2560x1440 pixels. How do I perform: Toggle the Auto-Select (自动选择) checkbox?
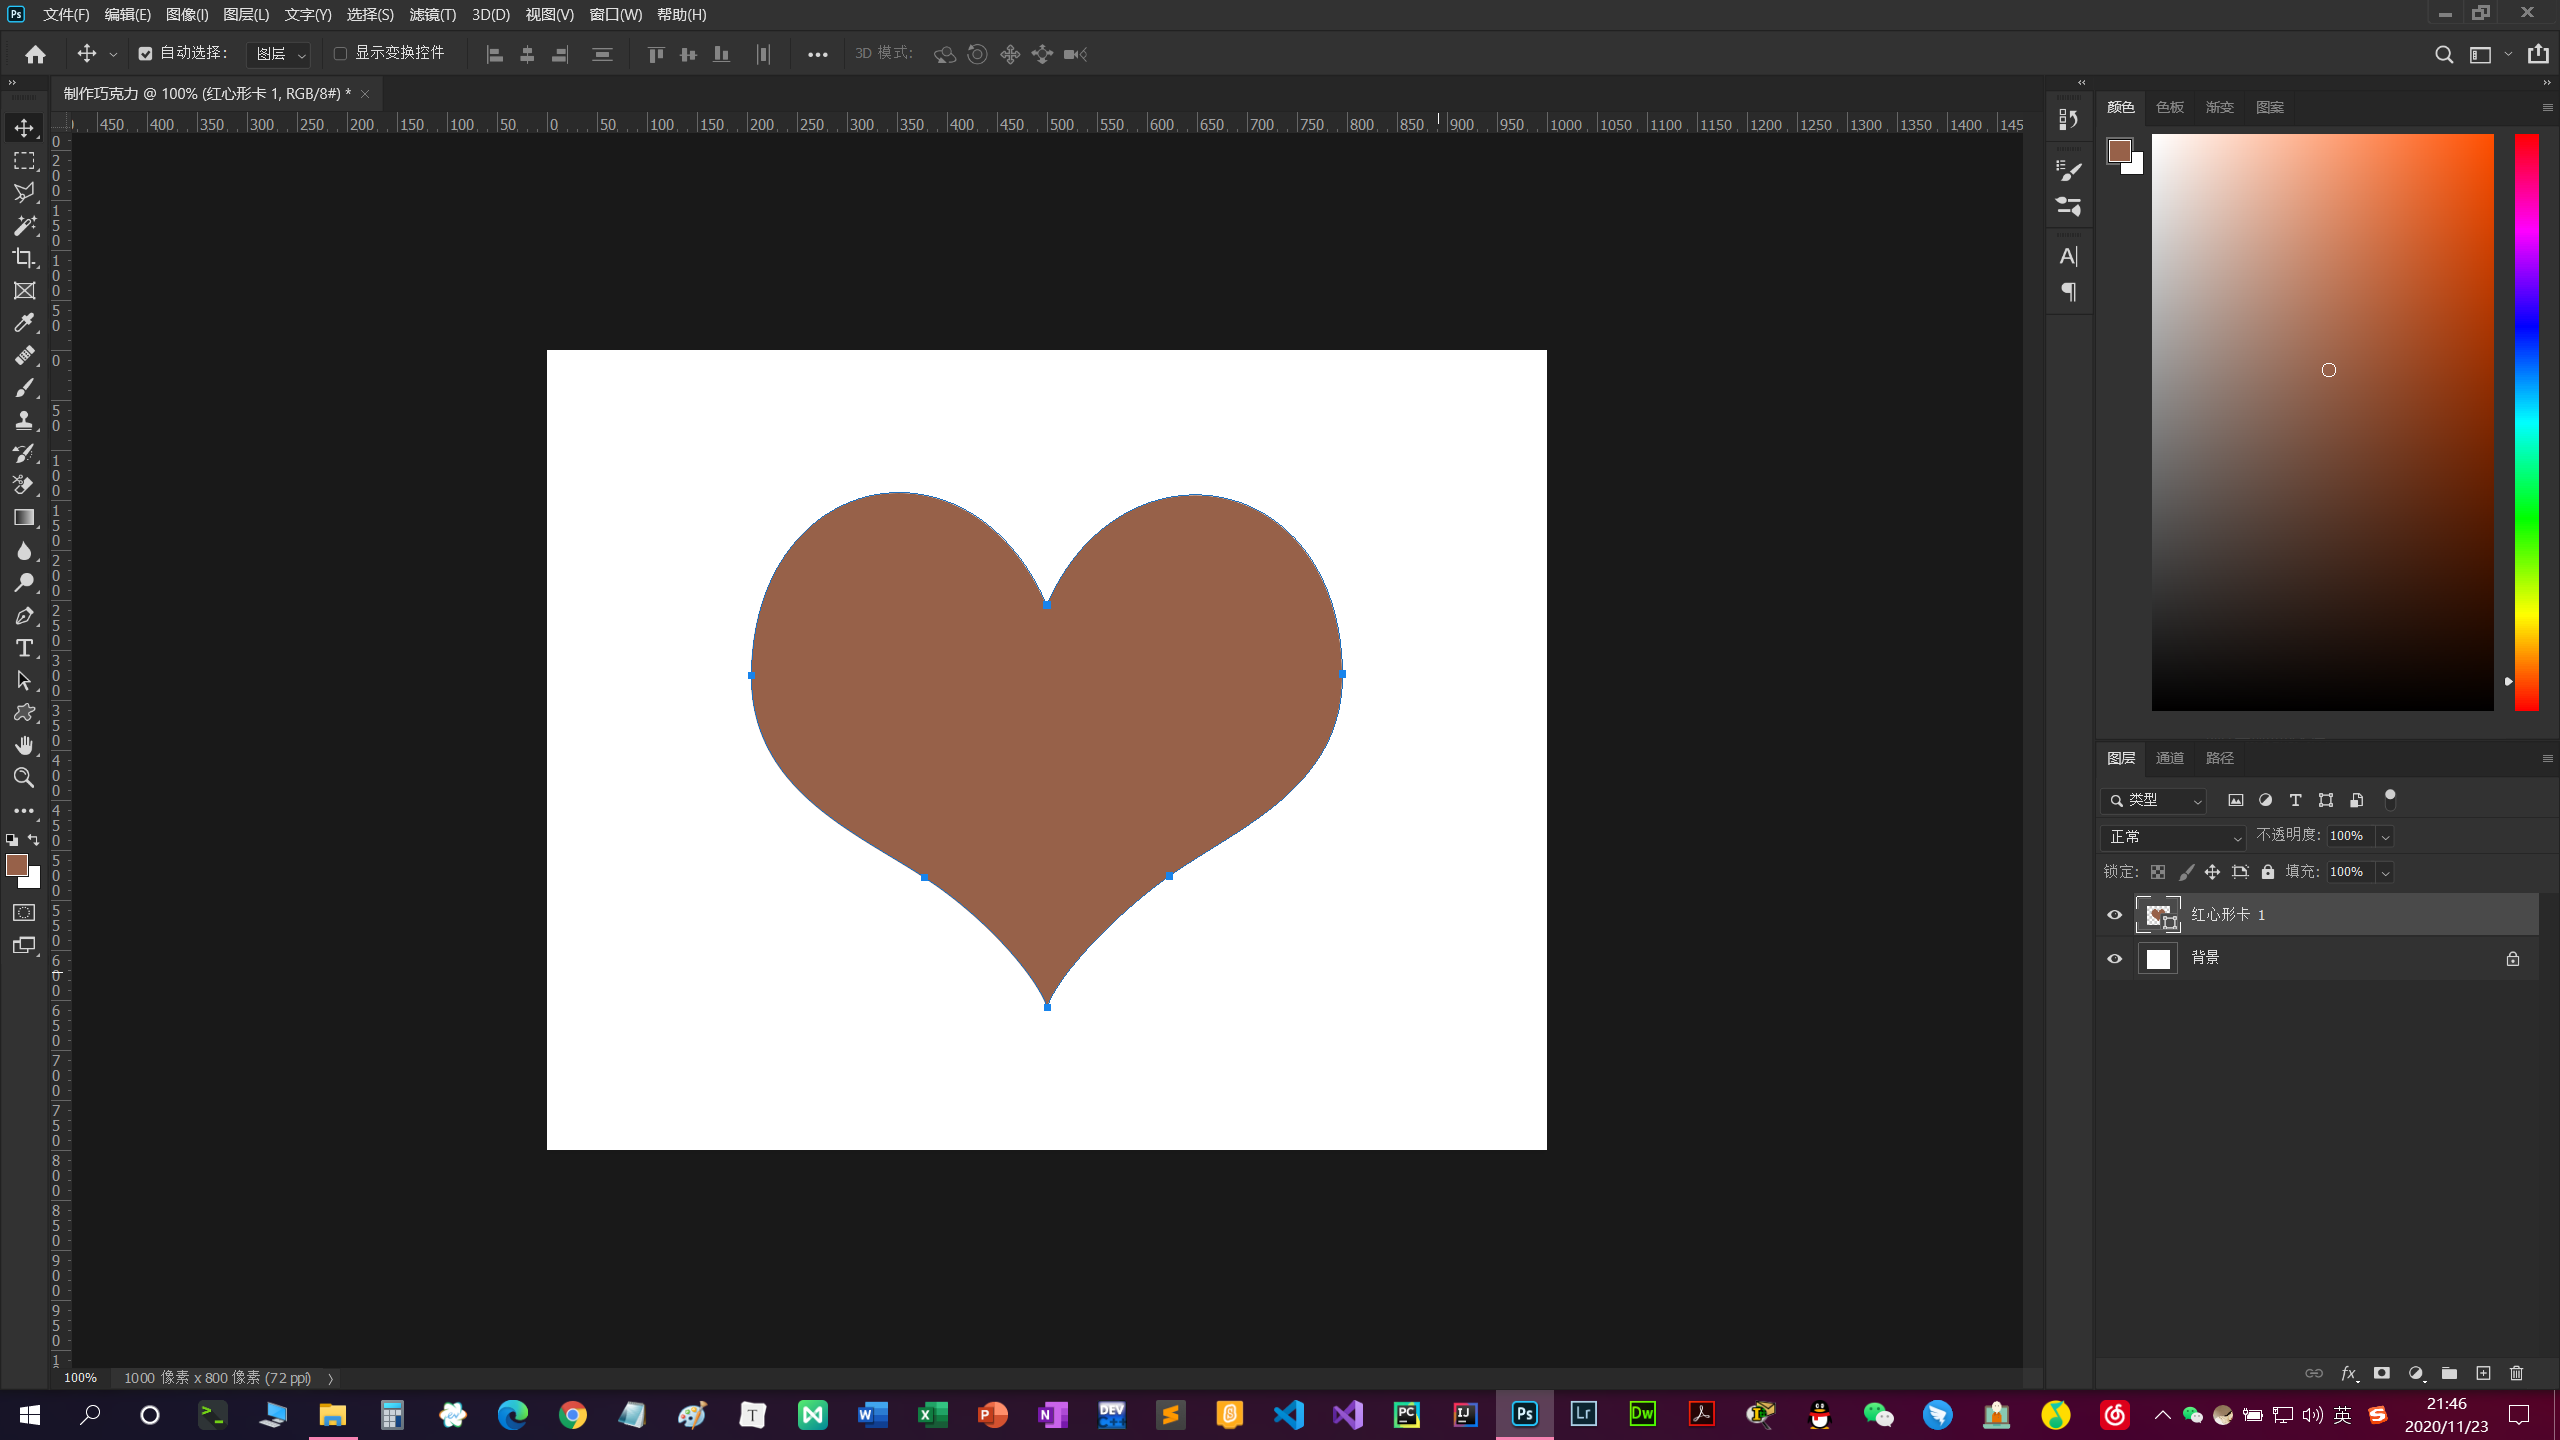point(146,54)
